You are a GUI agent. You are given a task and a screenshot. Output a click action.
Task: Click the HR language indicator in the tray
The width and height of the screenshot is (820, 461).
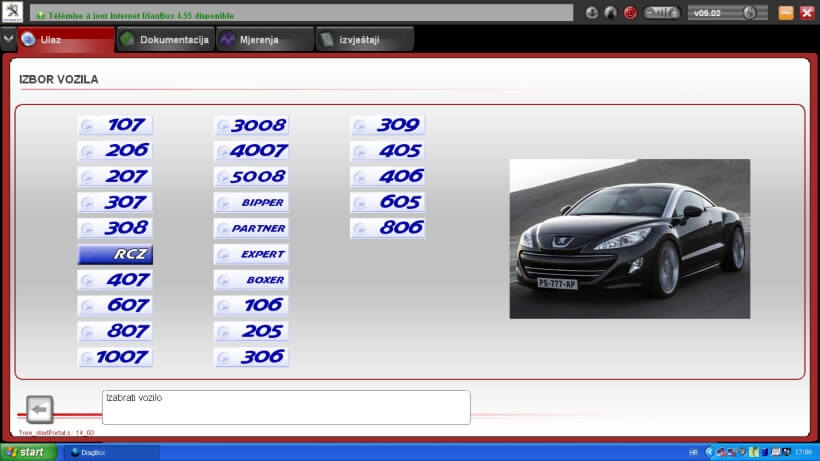(693, 453)
